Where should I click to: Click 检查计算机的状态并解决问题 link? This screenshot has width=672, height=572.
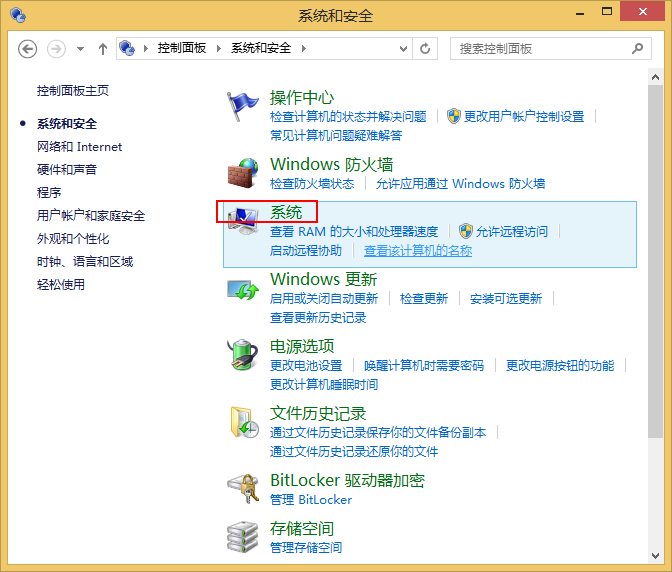click(x=348, y=116)
